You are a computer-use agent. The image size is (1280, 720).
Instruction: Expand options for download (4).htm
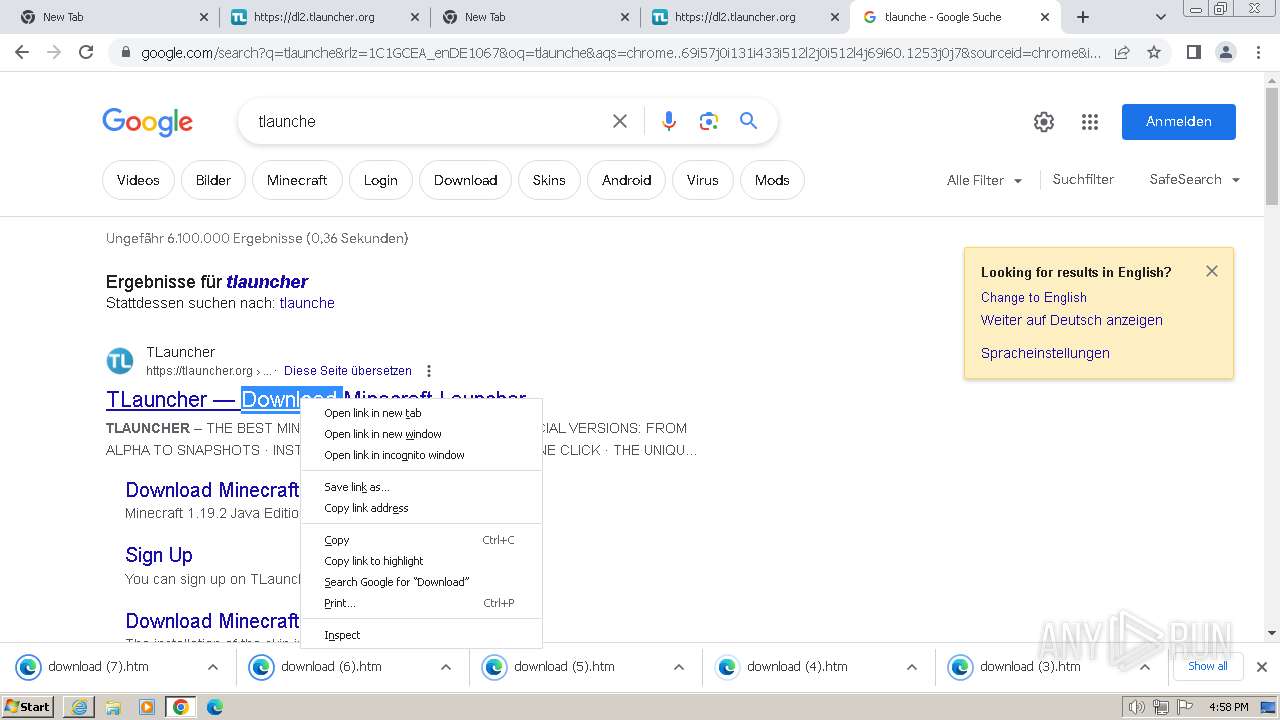(x=912, y=667)
